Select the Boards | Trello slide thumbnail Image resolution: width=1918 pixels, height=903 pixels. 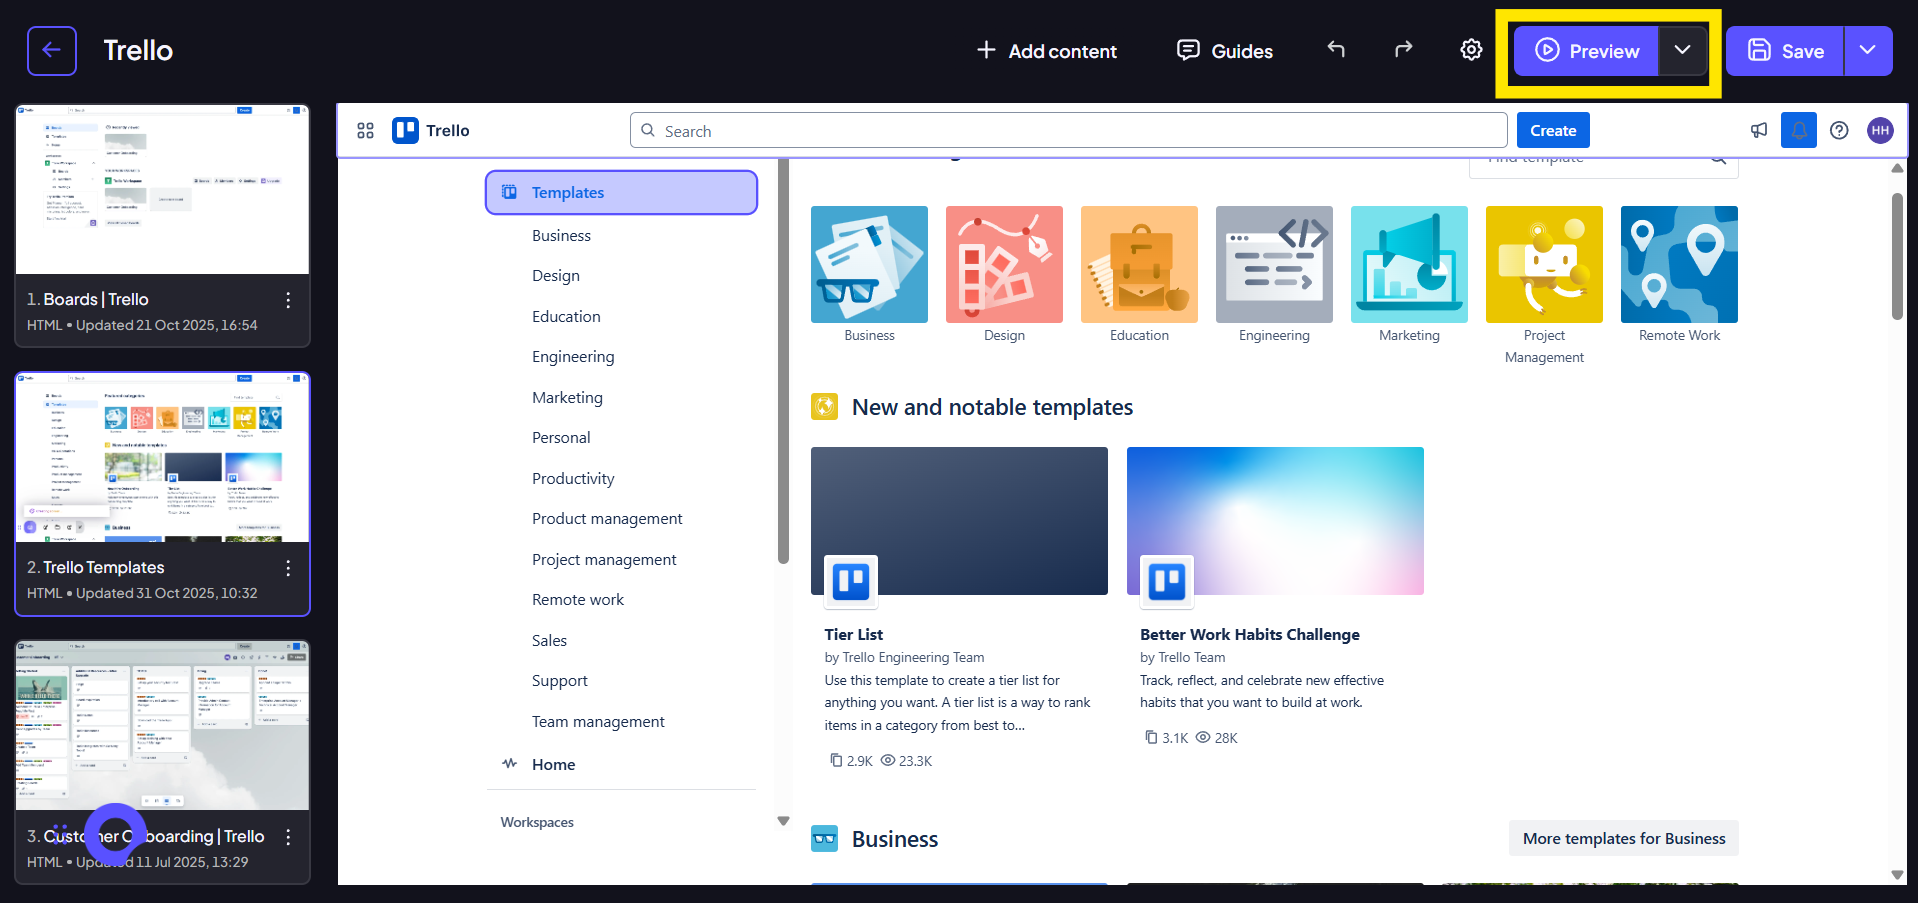pyautogui.click(x=162, y=189)
